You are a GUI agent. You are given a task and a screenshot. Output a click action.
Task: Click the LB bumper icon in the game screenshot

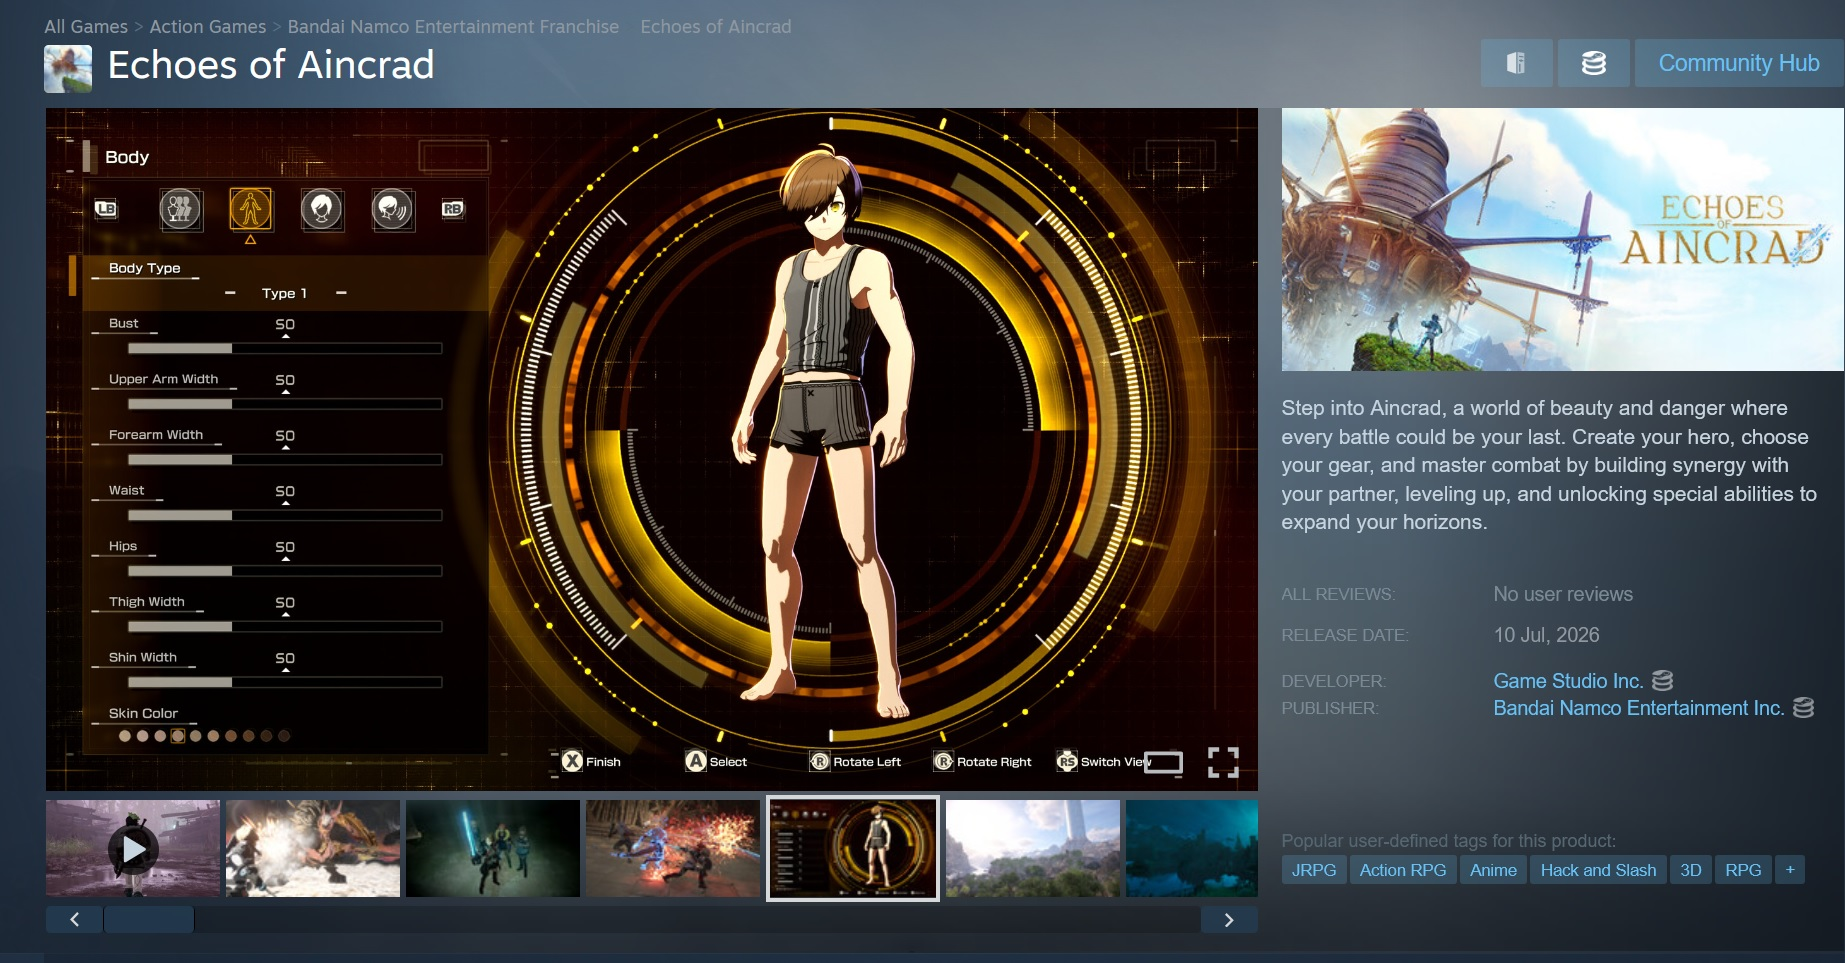point(106,209)
